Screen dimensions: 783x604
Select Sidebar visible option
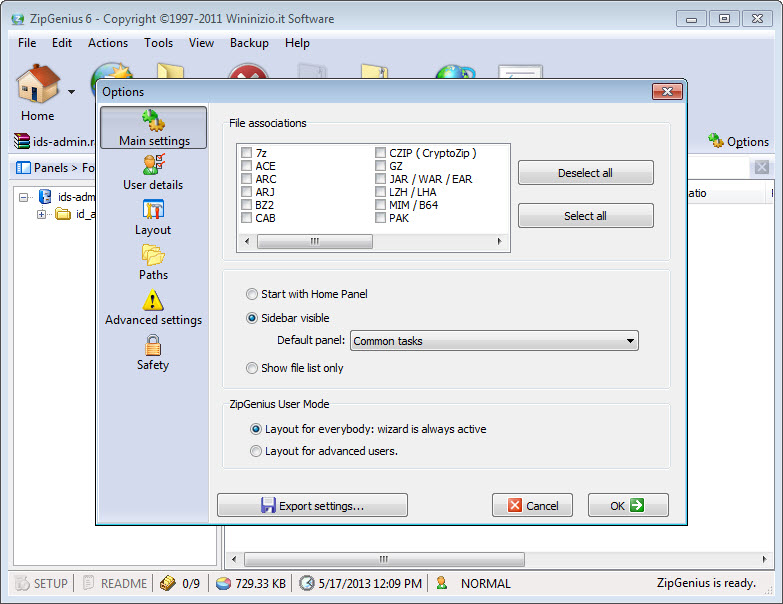coord(252,318)
